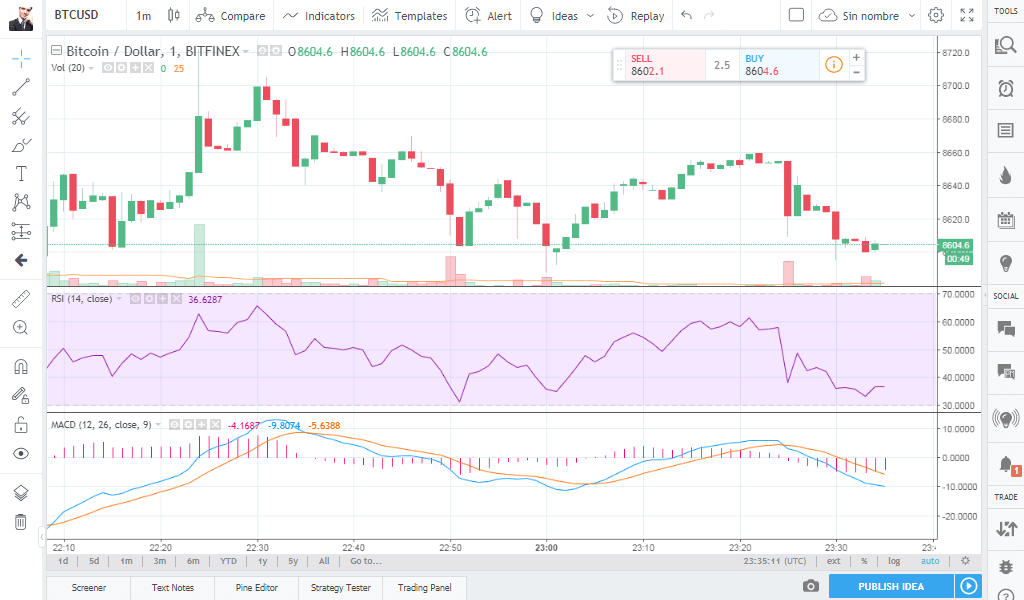The image size is (1024, 600).
Task: Switch to the Pine Editor tab
Action: [256, 588]
